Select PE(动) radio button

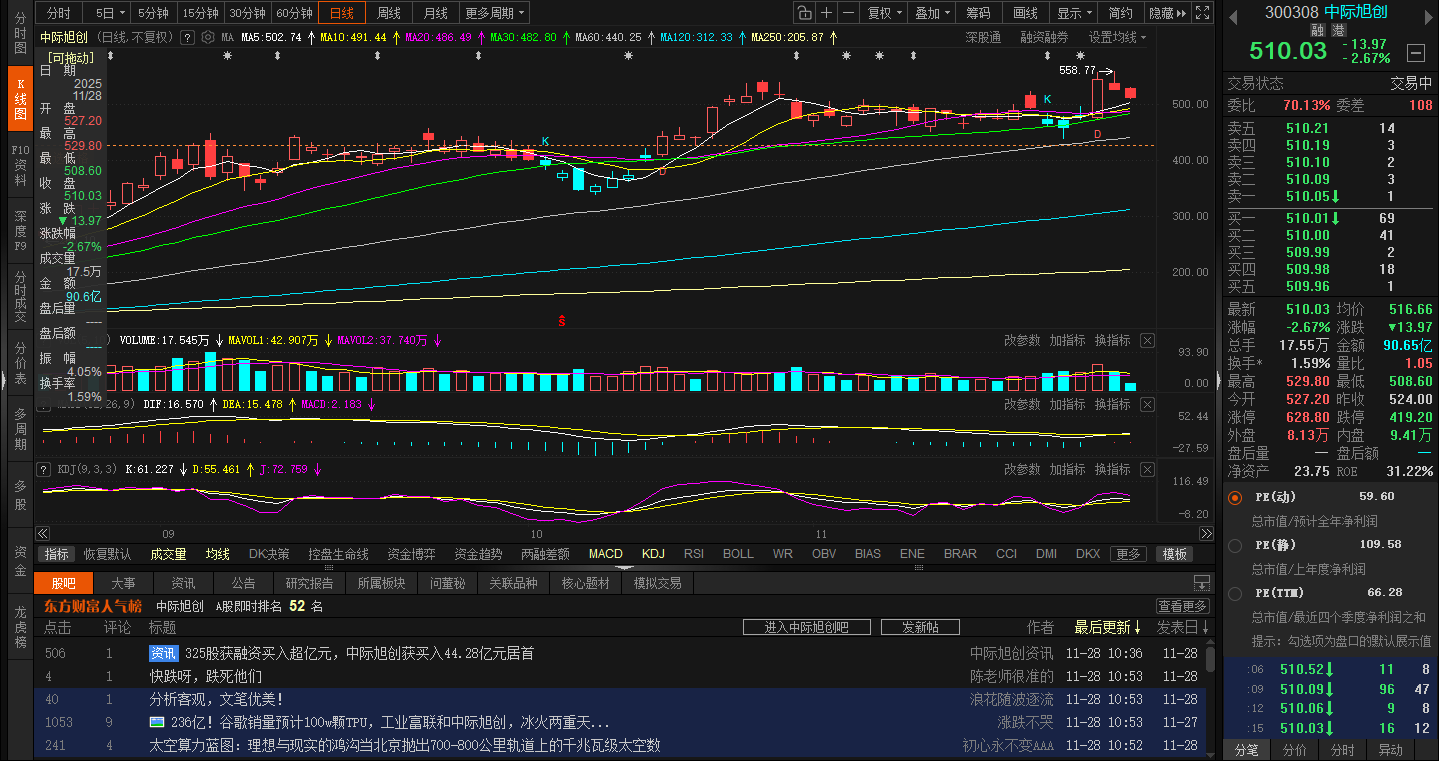pos(1234,497)
